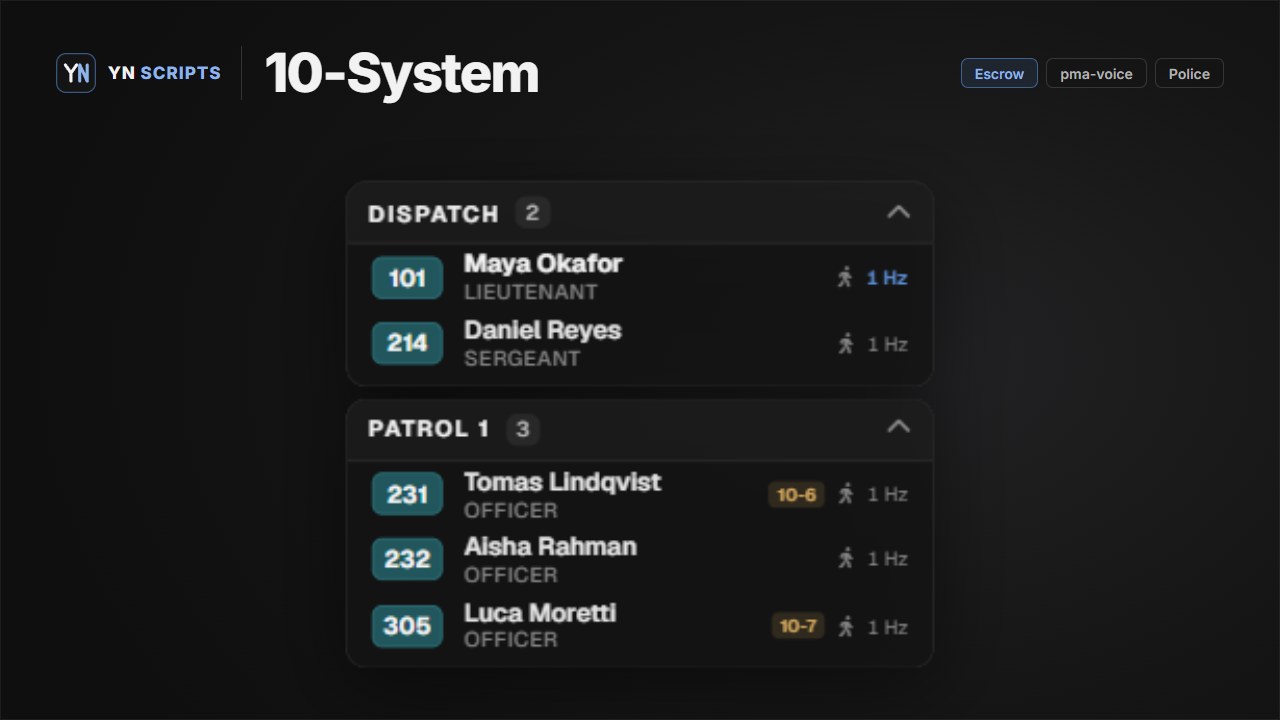The width and height of the screenshot is (1280, 720).
Task: Click the 1 Hz value for Tomas Lindqvist
Action: [x=887, y=494]
